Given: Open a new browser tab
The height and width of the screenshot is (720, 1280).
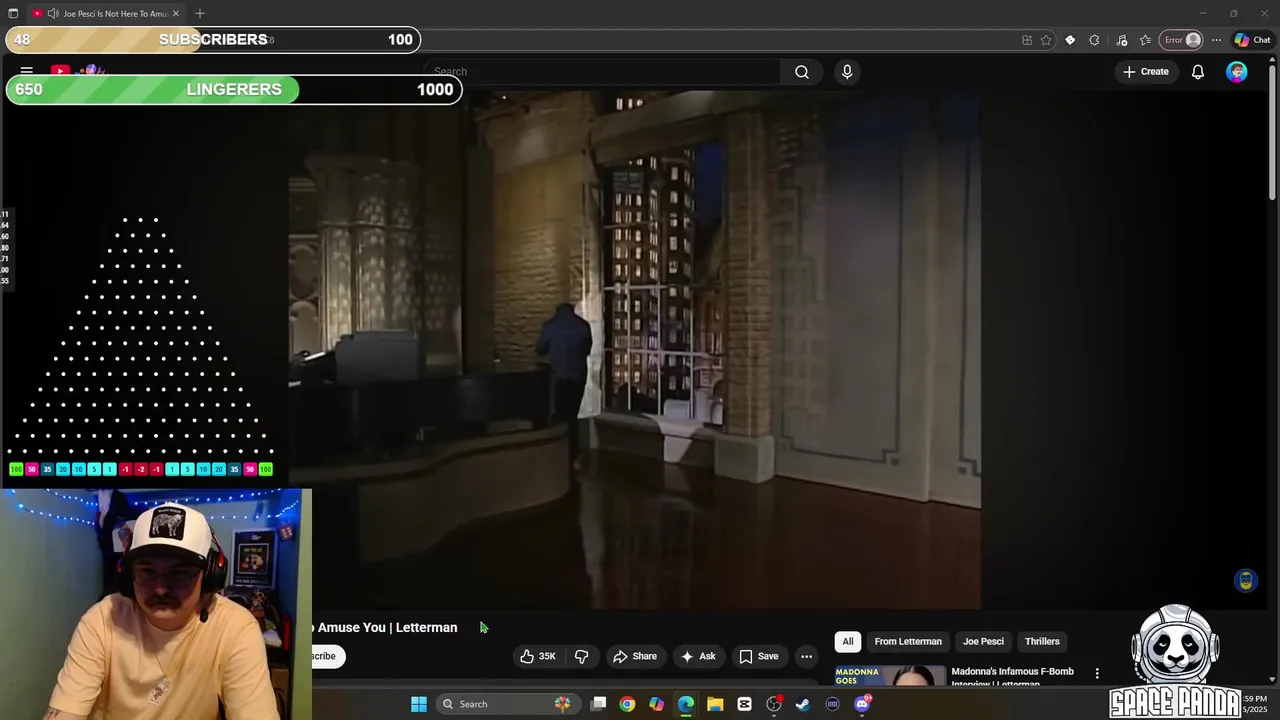Looking at the screenshot, I should (200, 14).
